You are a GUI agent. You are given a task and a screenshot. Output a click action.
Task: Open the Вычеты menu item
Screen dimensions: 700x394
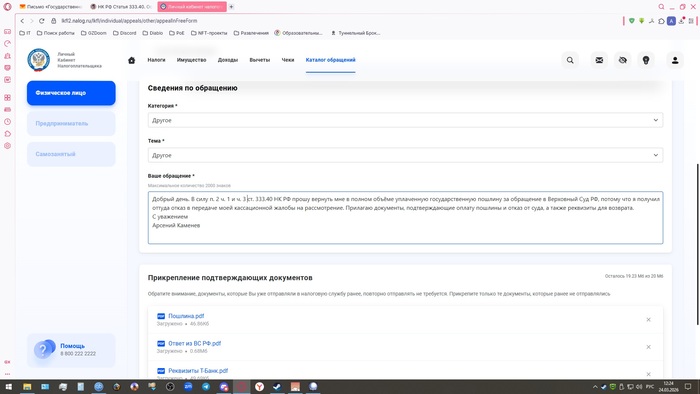260,60
